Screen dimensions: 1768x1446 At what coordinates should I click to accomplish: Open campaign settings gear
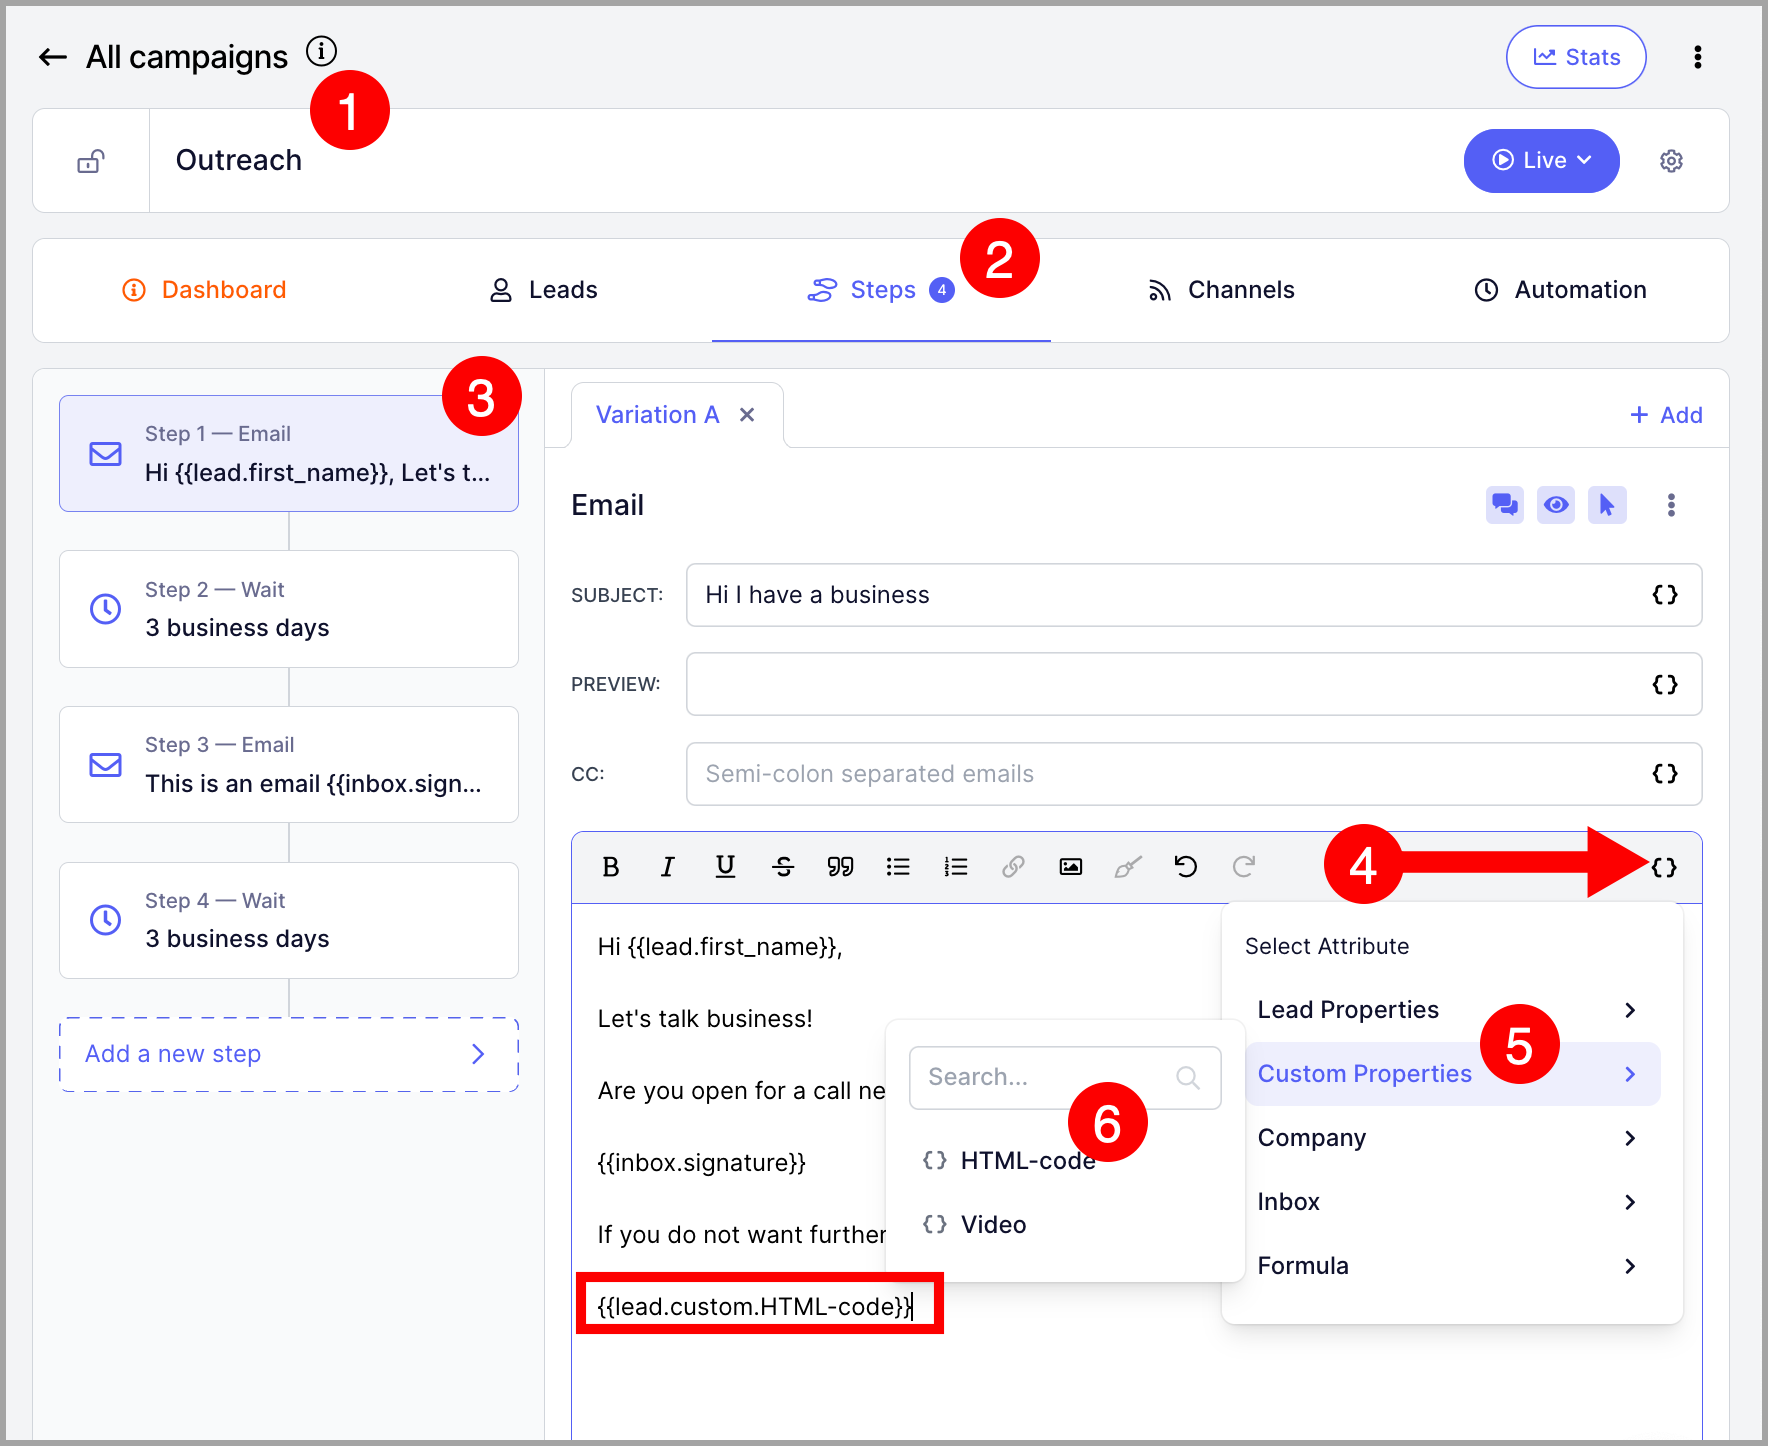click(1671, 161)
